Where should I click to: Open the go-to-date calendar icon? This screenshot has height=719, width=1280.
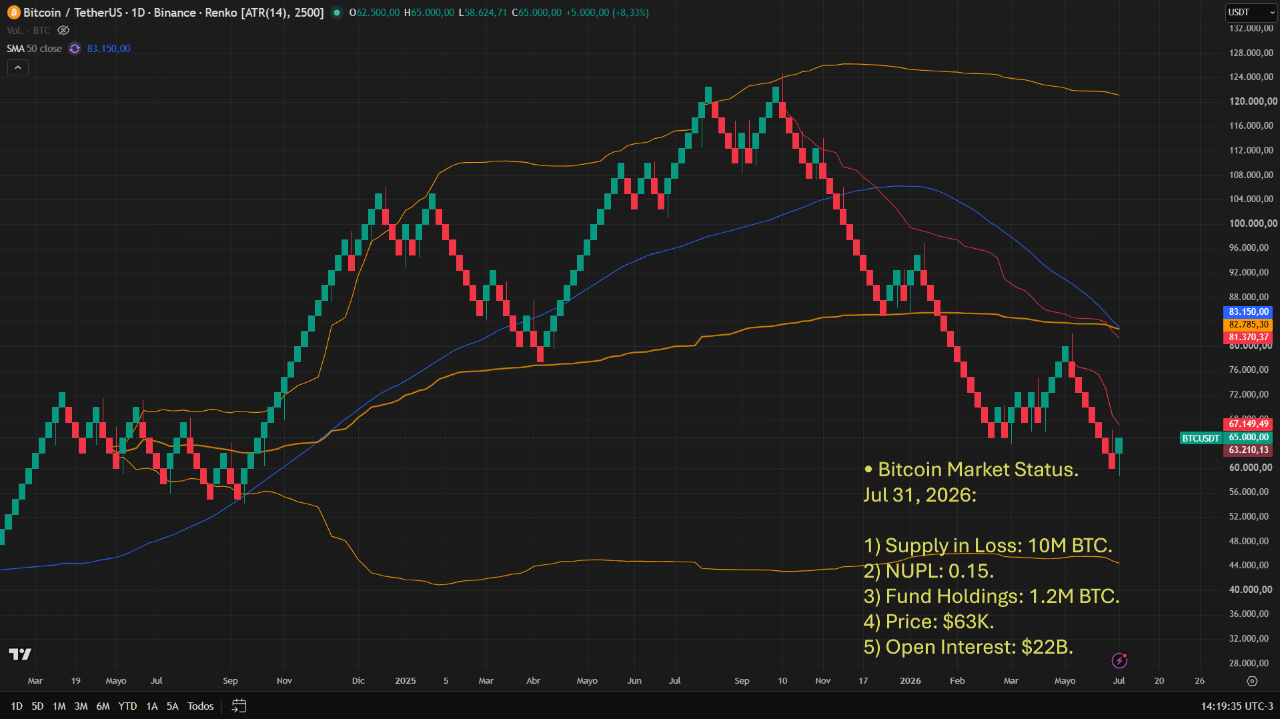pos(239,706)
